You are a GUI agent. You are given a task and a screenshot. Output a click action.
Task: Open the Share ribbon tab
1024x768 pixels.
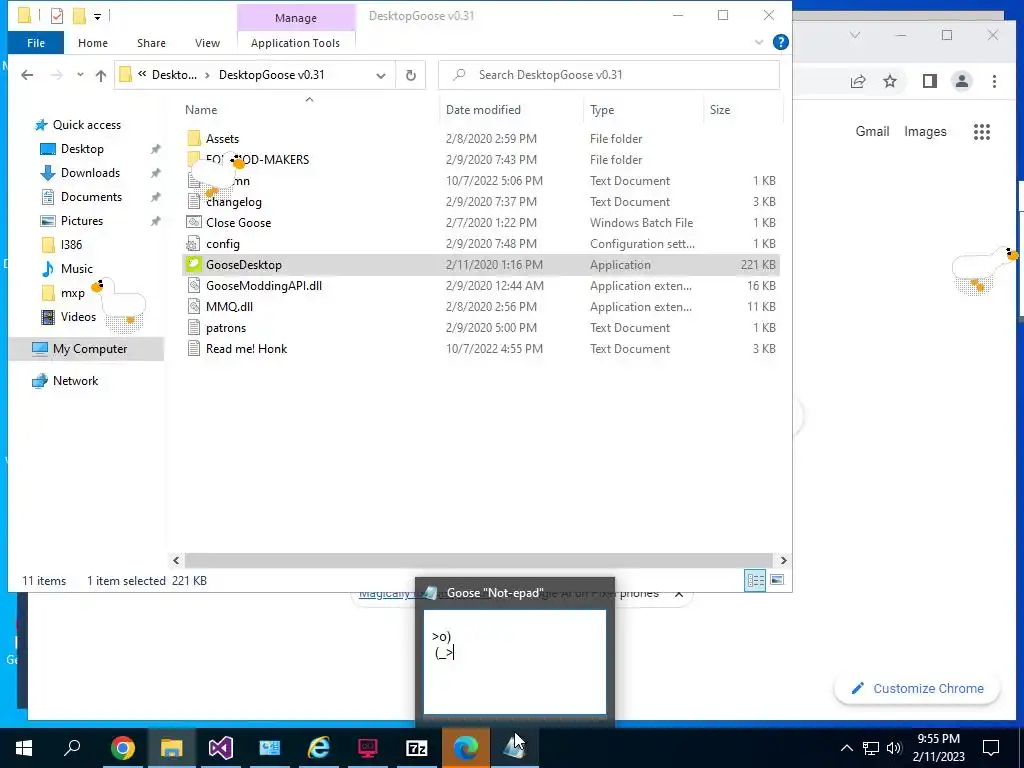[x=151, y=43]
